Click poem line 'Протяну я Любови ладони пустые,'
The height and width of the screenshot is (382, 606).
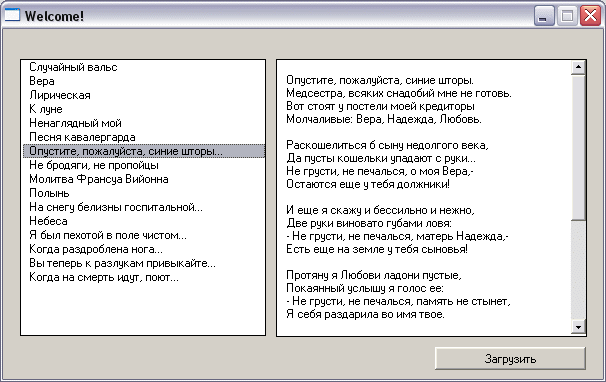pos(374,275)
